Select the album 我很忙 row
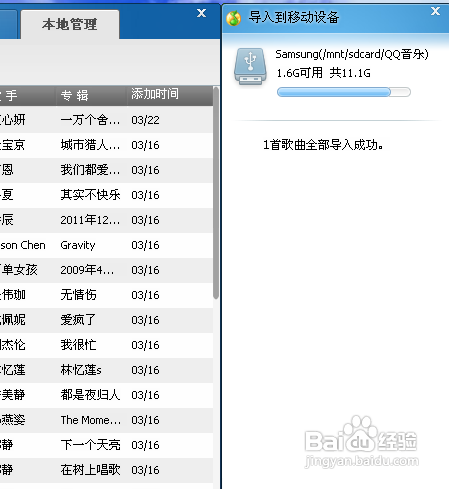Viewport: 449px width, 489px height. click(106, 345)
